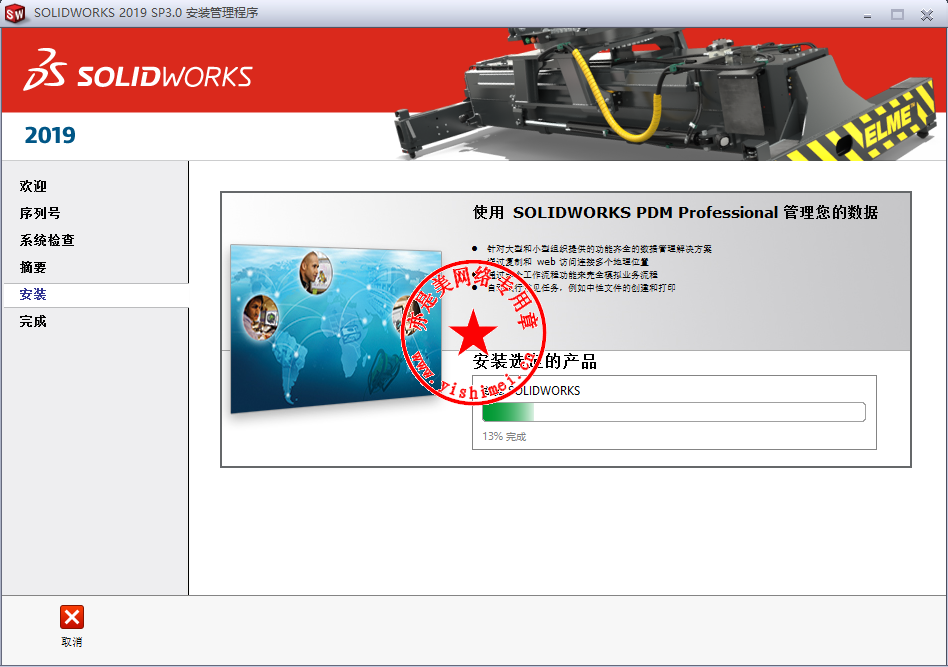Minimize the installation manager window
Viewport: 948px width, 667px height.
point(868,15)
